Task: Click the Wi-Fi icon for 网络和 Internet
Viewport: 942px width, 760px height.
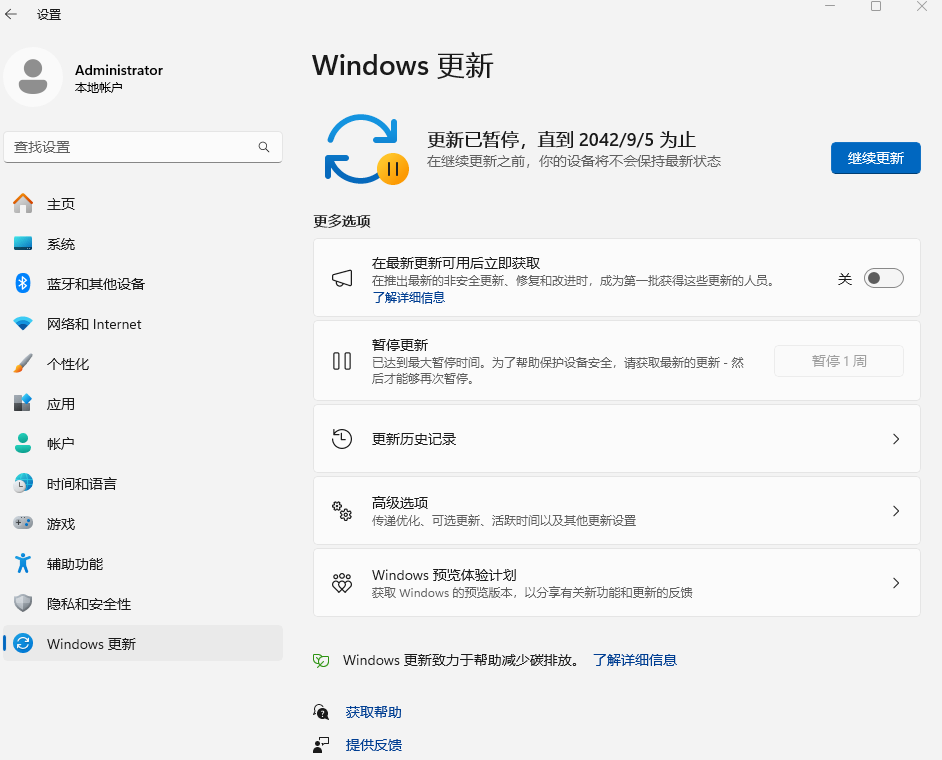Action: [23, 324]
